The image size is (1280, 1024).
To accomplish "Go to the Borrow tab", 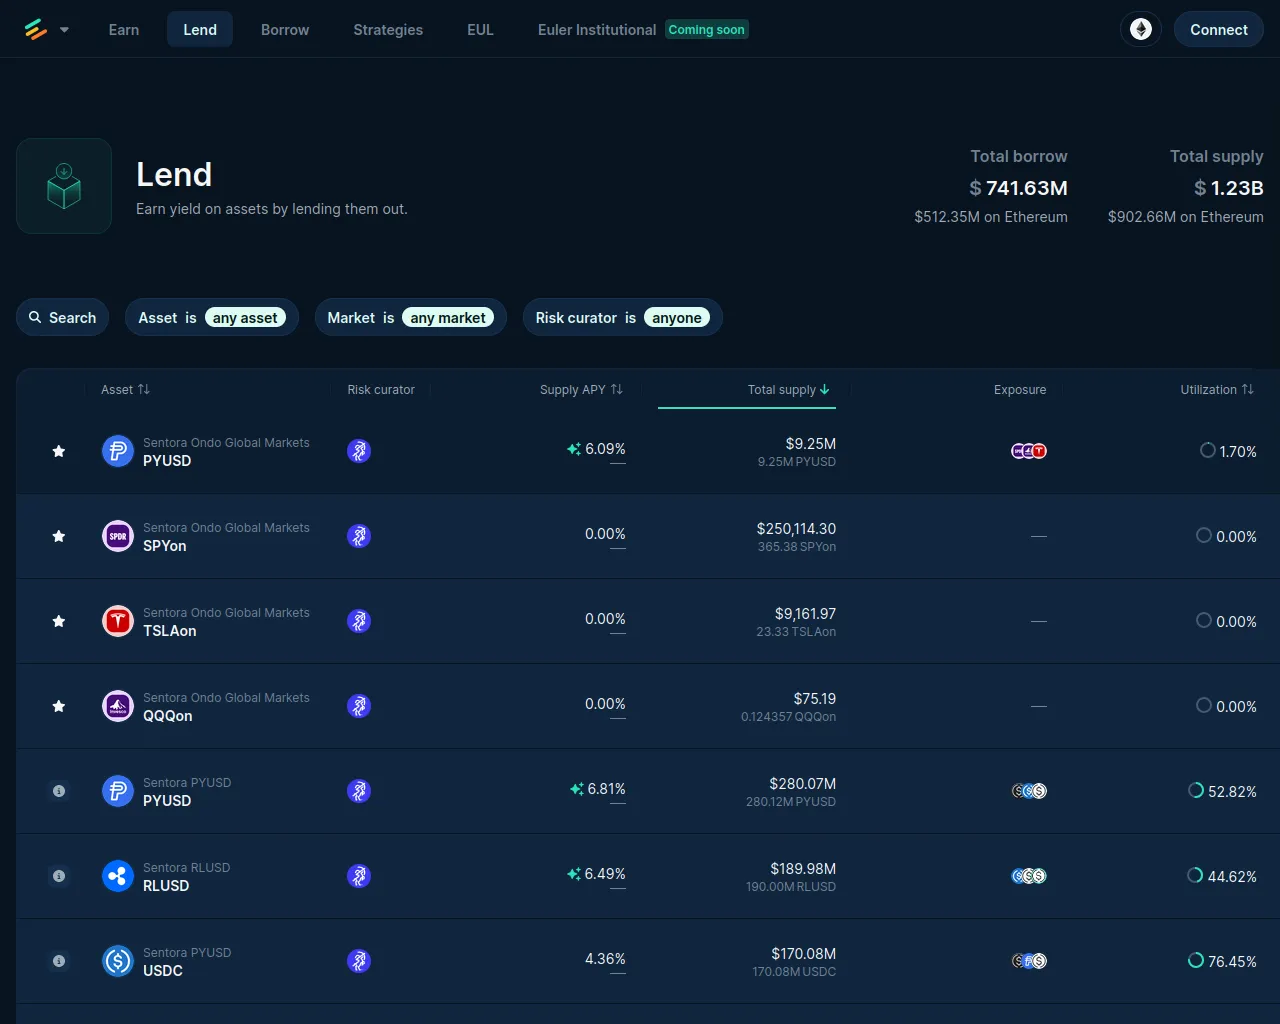I will pos(285,30).
